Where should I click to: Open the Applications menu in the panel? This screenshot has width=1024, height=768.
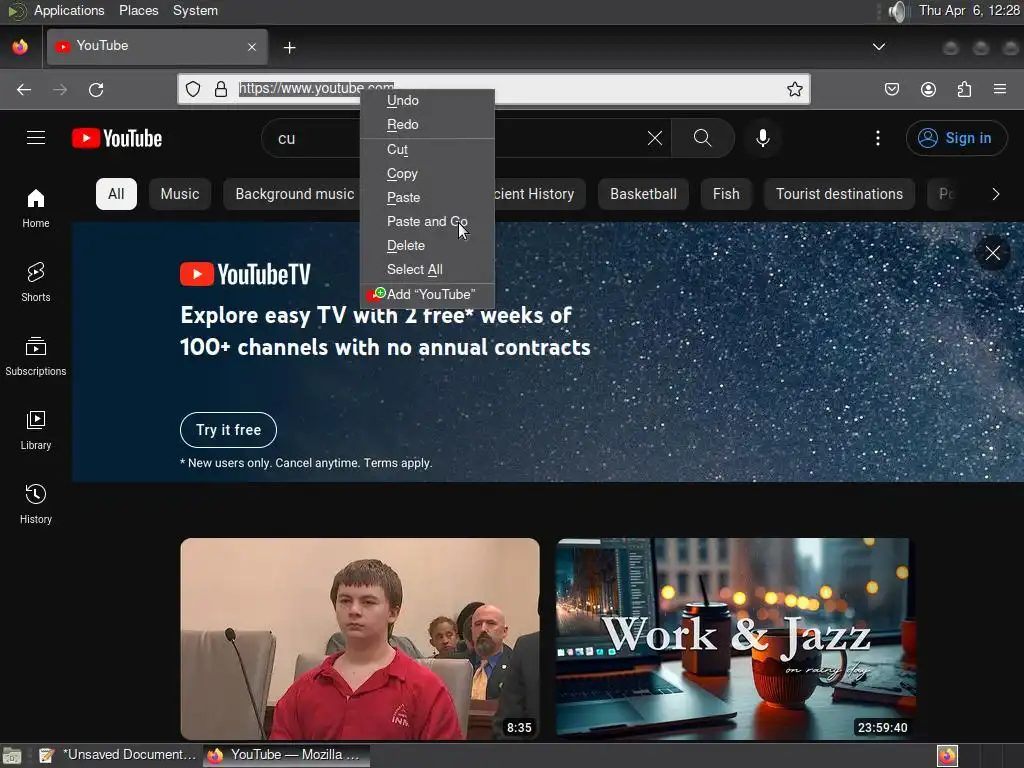(x=69, y=10)
